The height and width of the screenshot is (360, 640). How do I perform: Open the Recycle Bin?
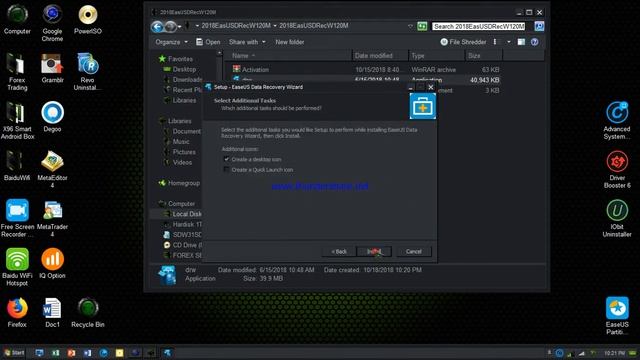pyautogui.click(x=88, y=313)
